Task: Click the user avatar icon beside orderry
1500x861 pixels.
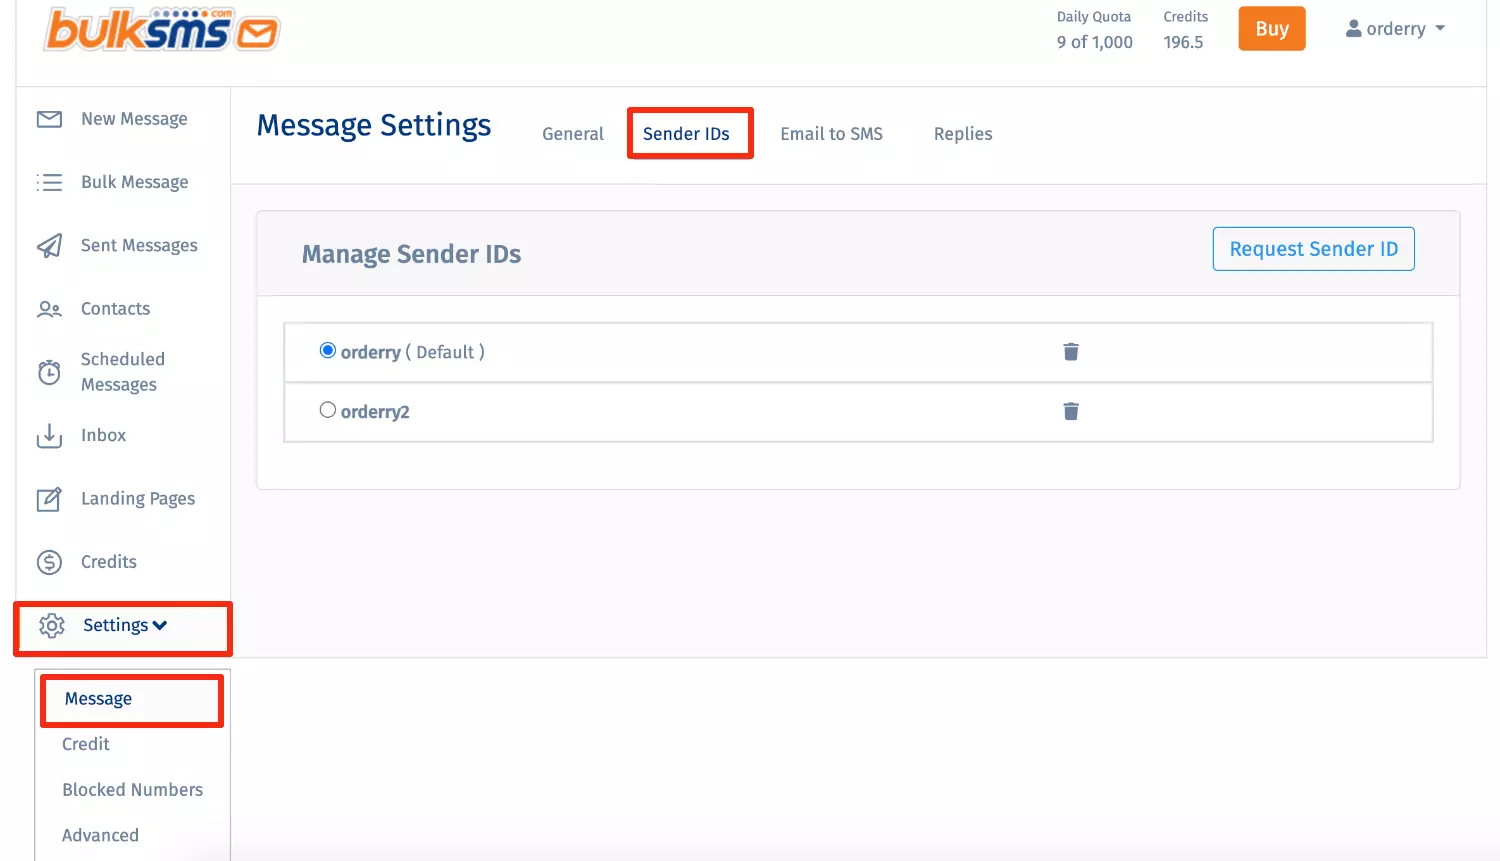Action: tap(1354, 29)
